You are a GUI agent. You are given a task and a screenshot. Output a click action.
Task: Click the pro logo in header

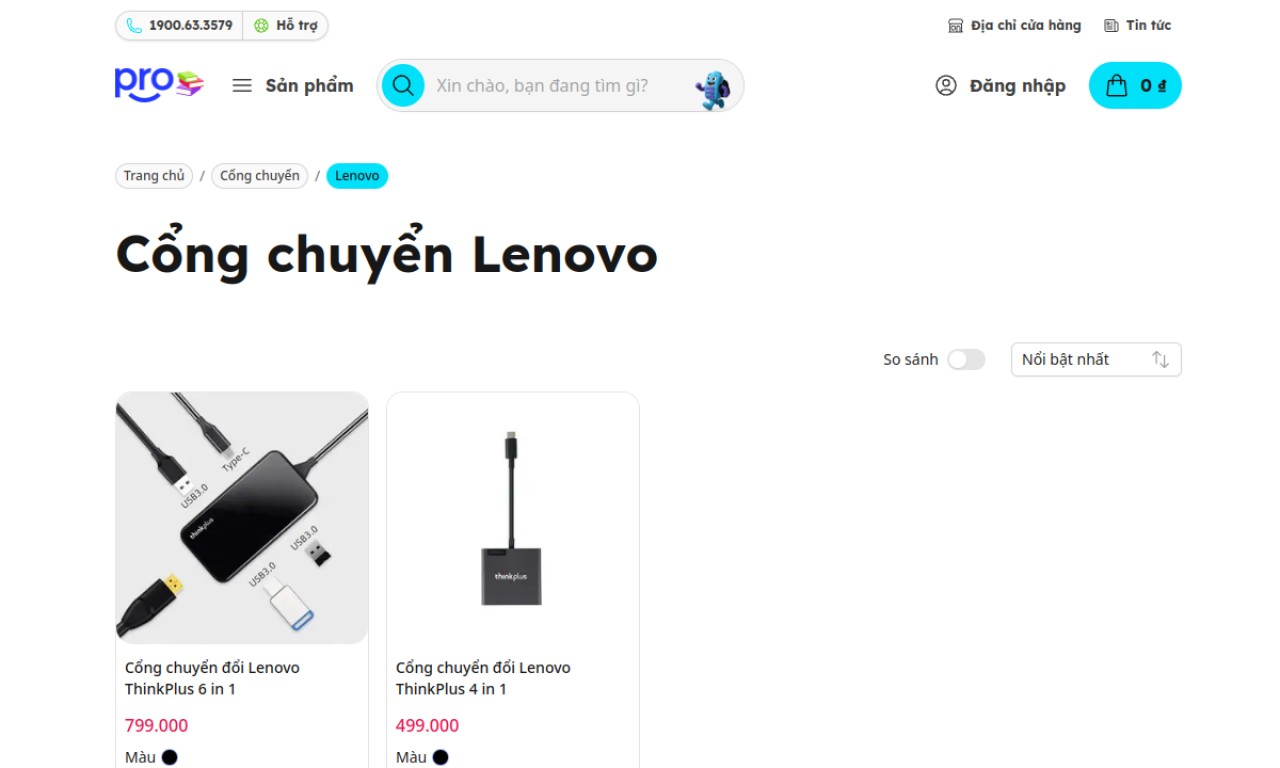point(159,85)
